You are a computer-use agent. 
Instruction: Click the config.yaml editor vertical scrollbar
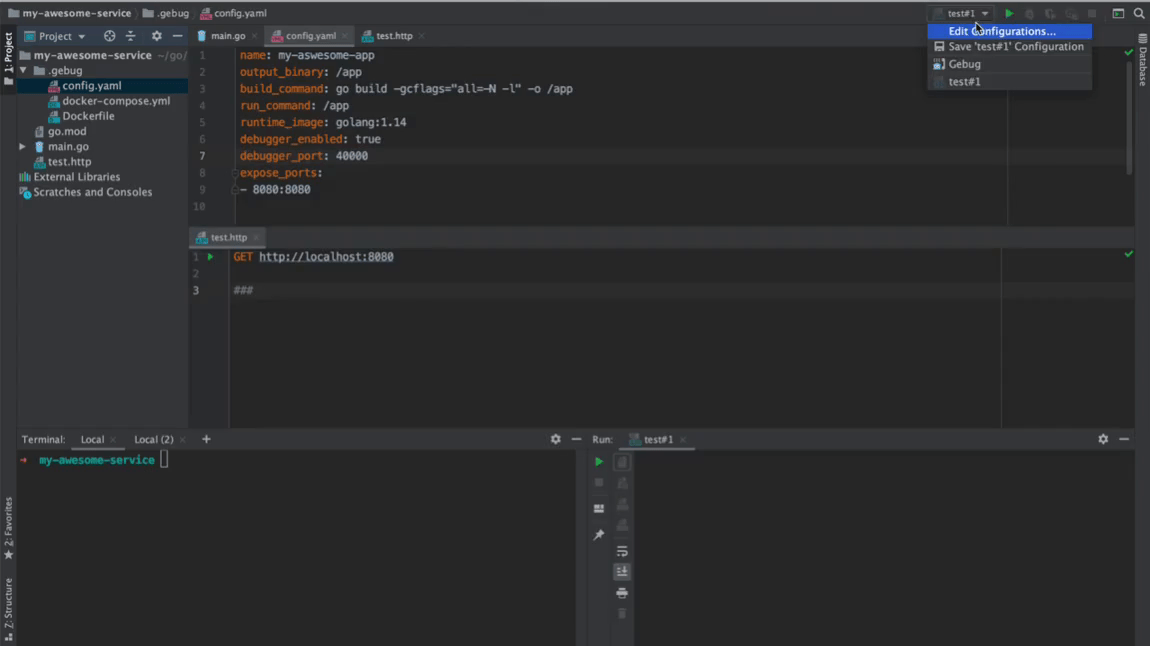pyautogui.click(x=1129, y=117)
